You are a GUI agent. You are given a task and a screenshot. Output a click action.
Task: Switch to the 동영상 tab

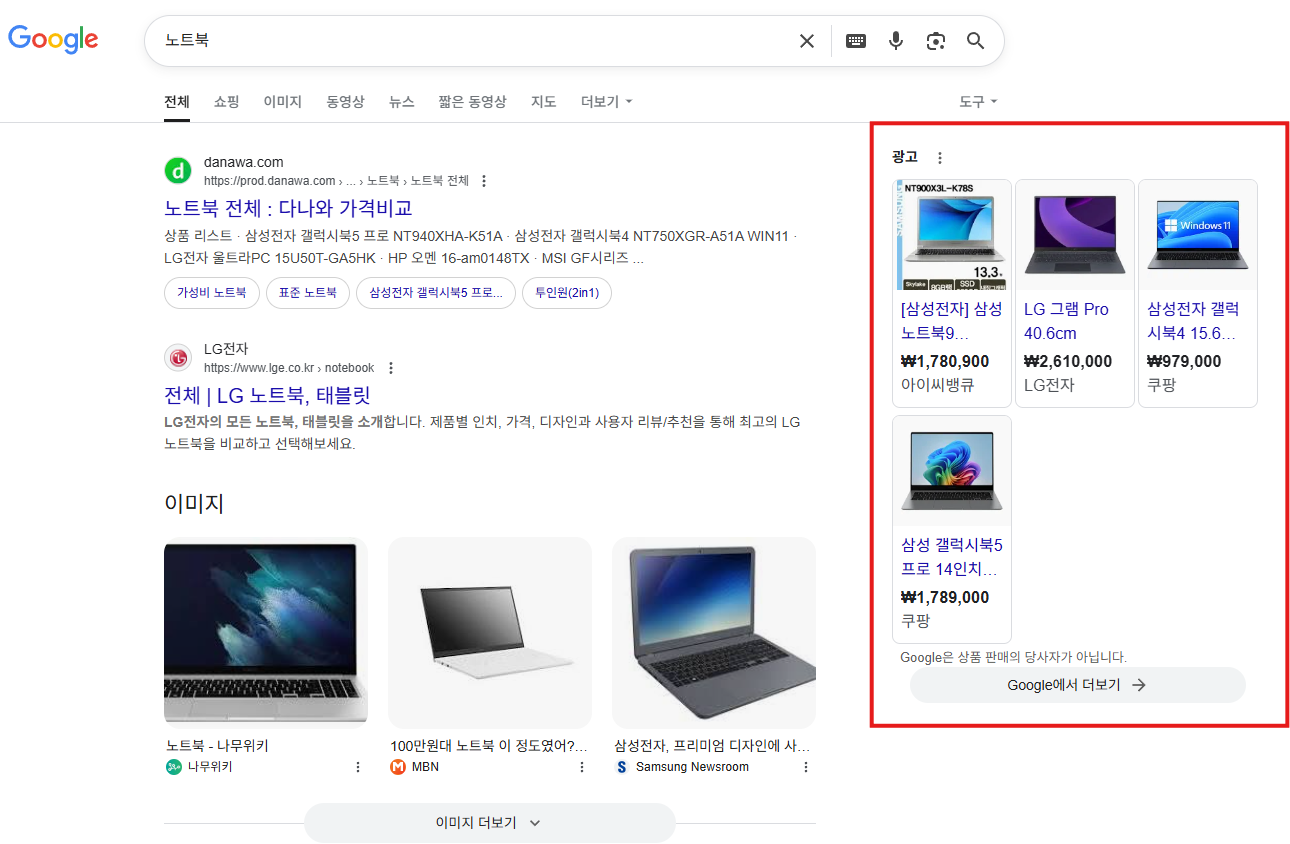click(x=345, y=102)
